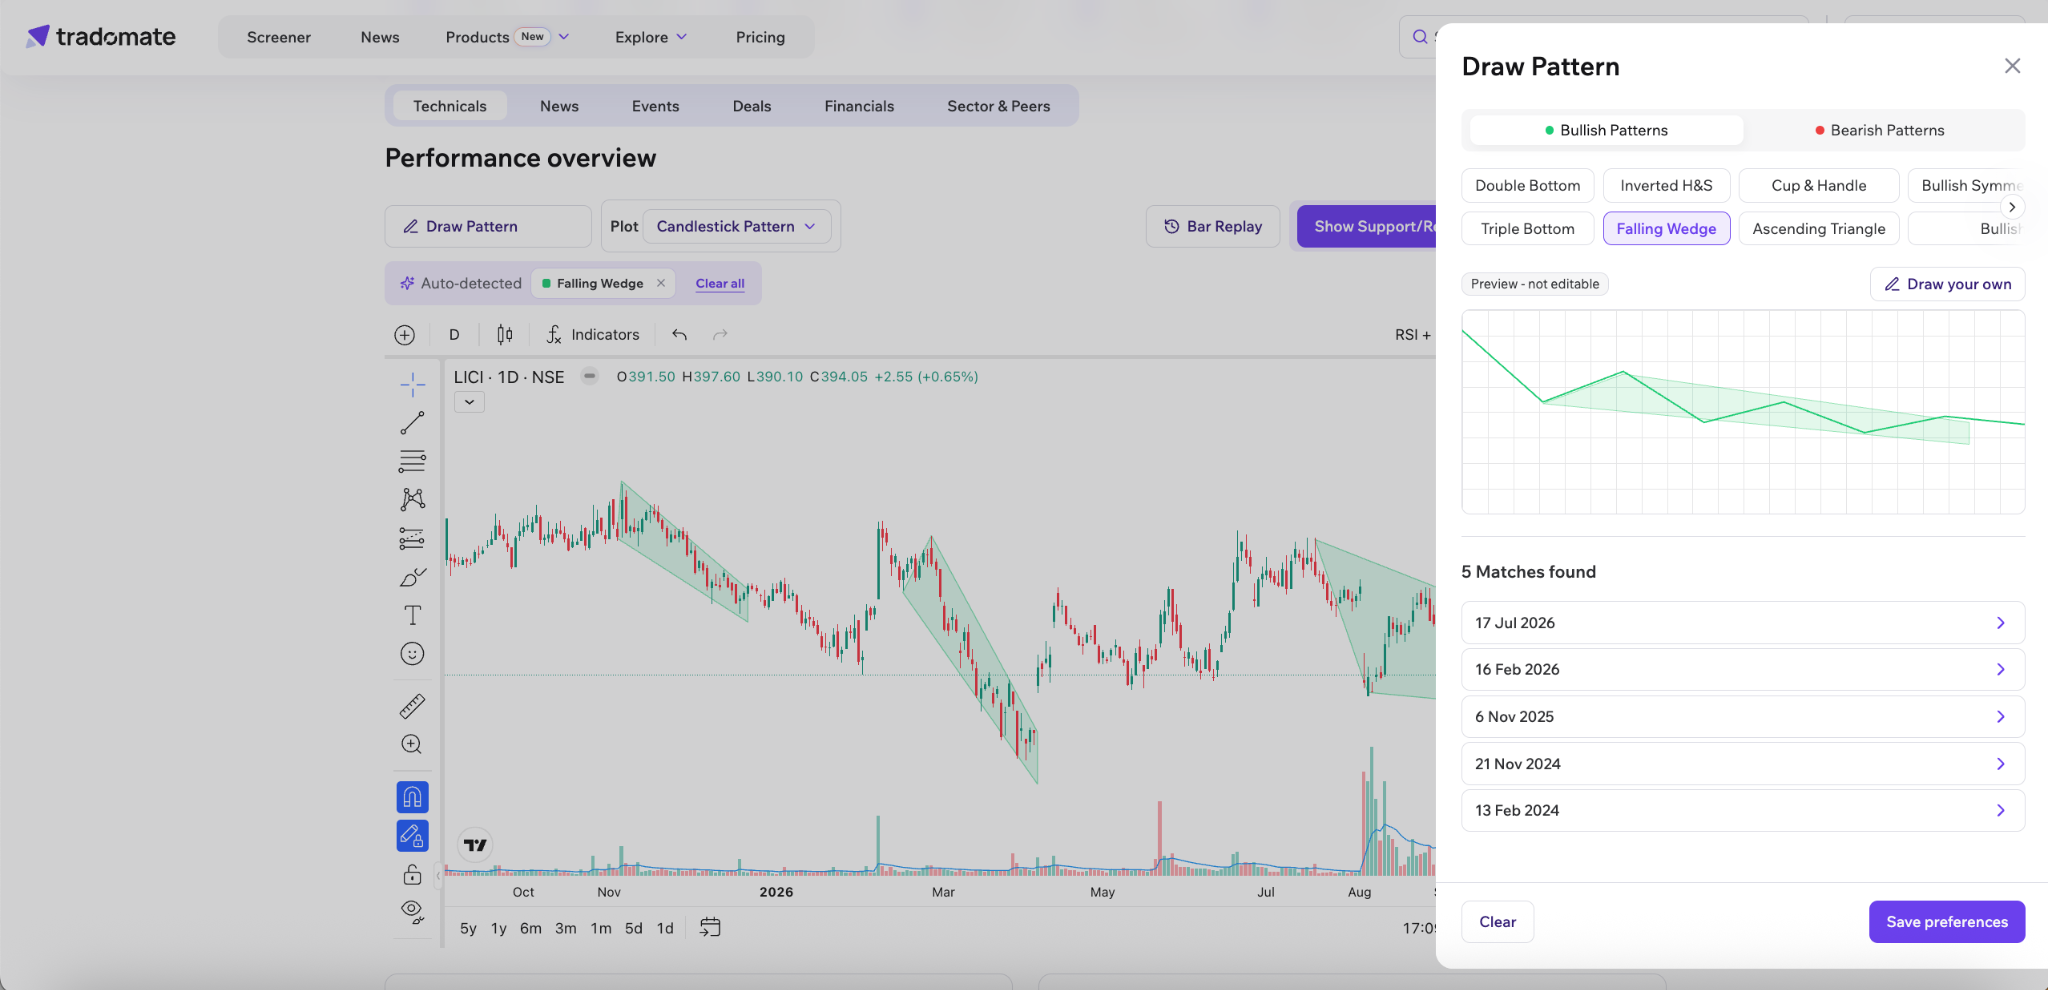Click the Clear button in Draw Pattern panel
This screenshot has height=990, width=2048.
point(1498,922)
